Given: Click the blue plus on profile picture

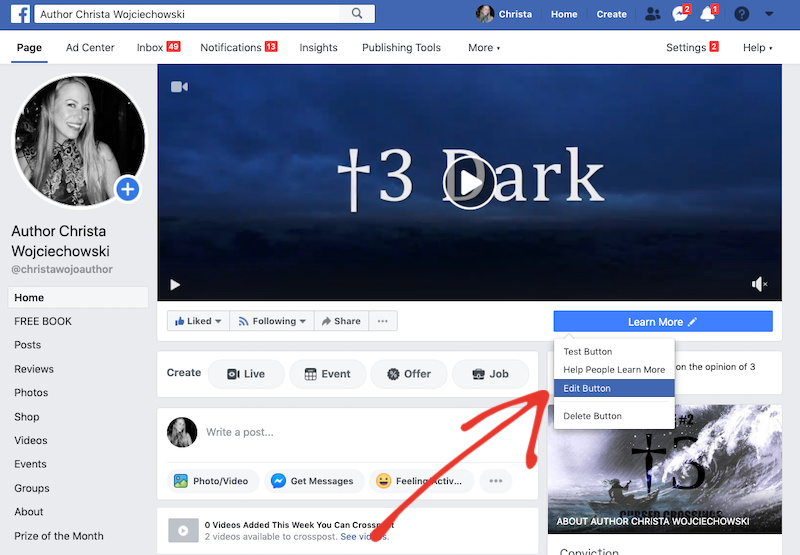Looking at the screenshot, I should (x=128, y=188).
